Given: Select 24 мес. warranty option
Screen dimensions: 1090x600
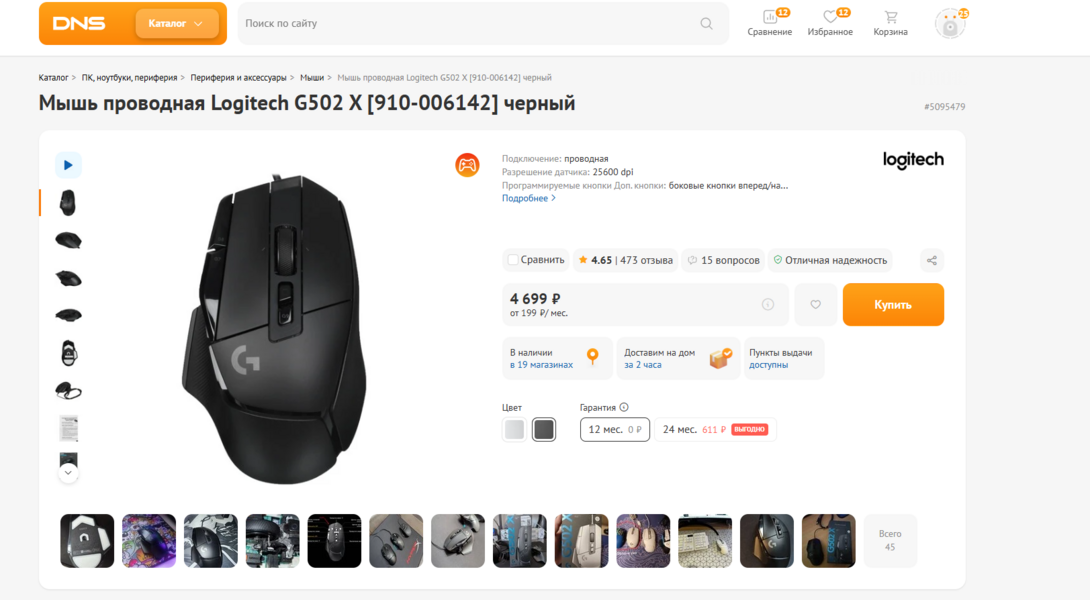Looking at the screenshot, I should [x=715, y=429].
